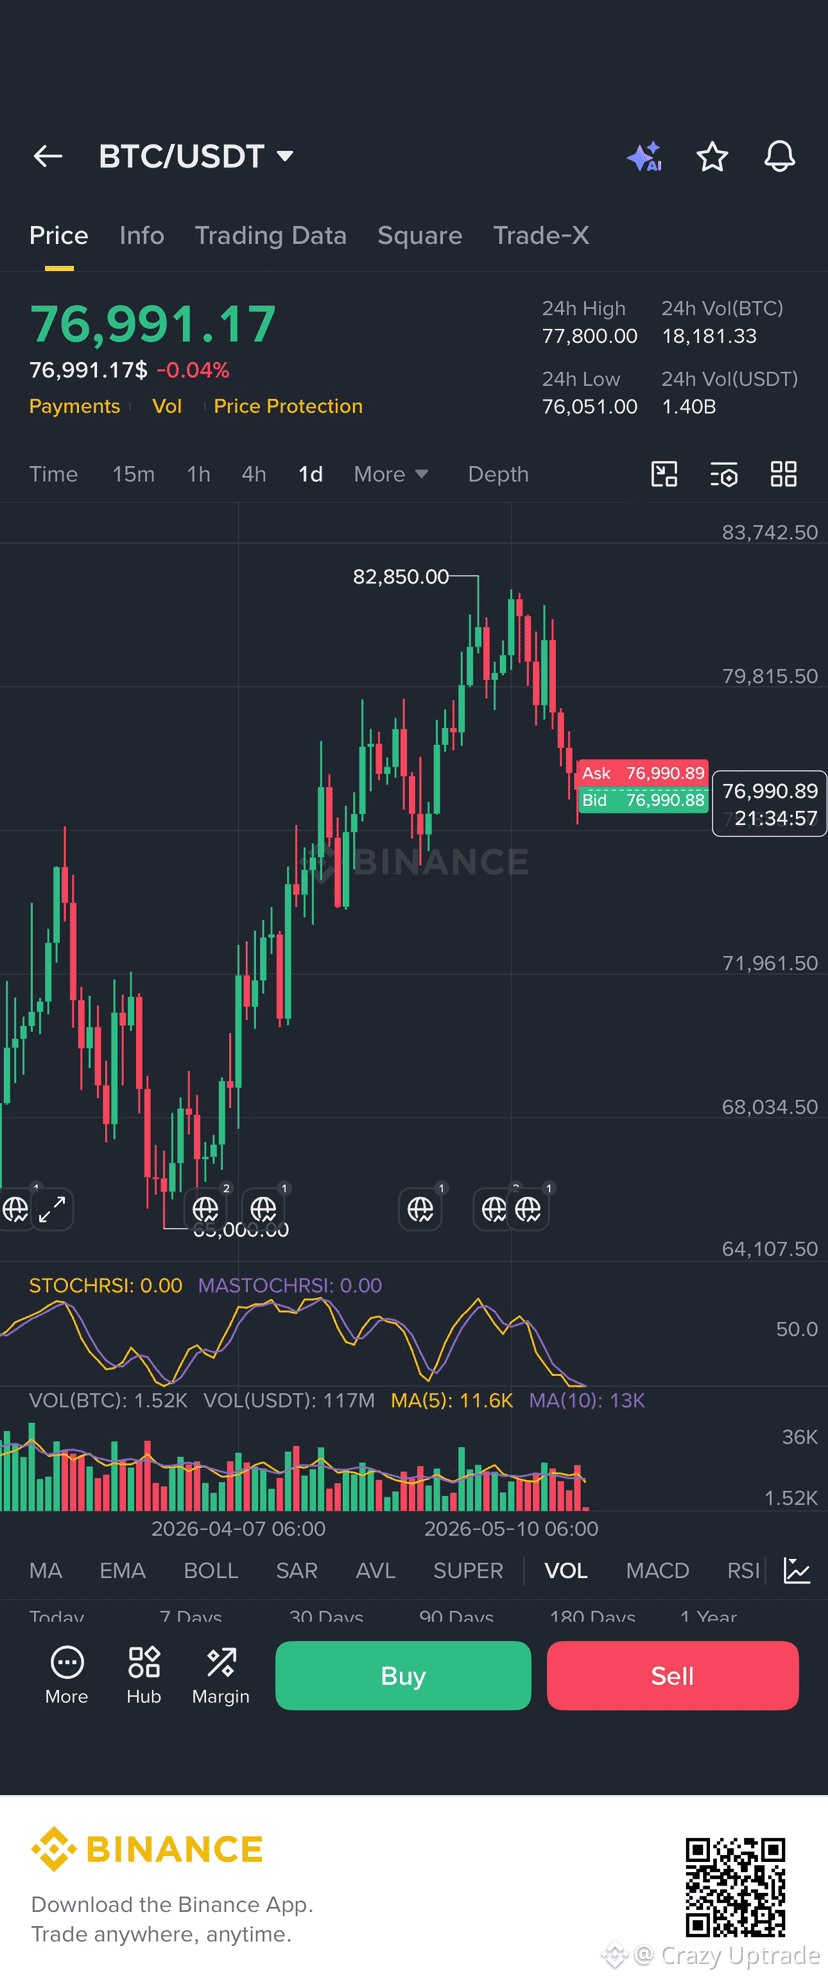Viewport: 828px width, 1980px height.
Task: Open the Payments link
Action: click(75, 406)
